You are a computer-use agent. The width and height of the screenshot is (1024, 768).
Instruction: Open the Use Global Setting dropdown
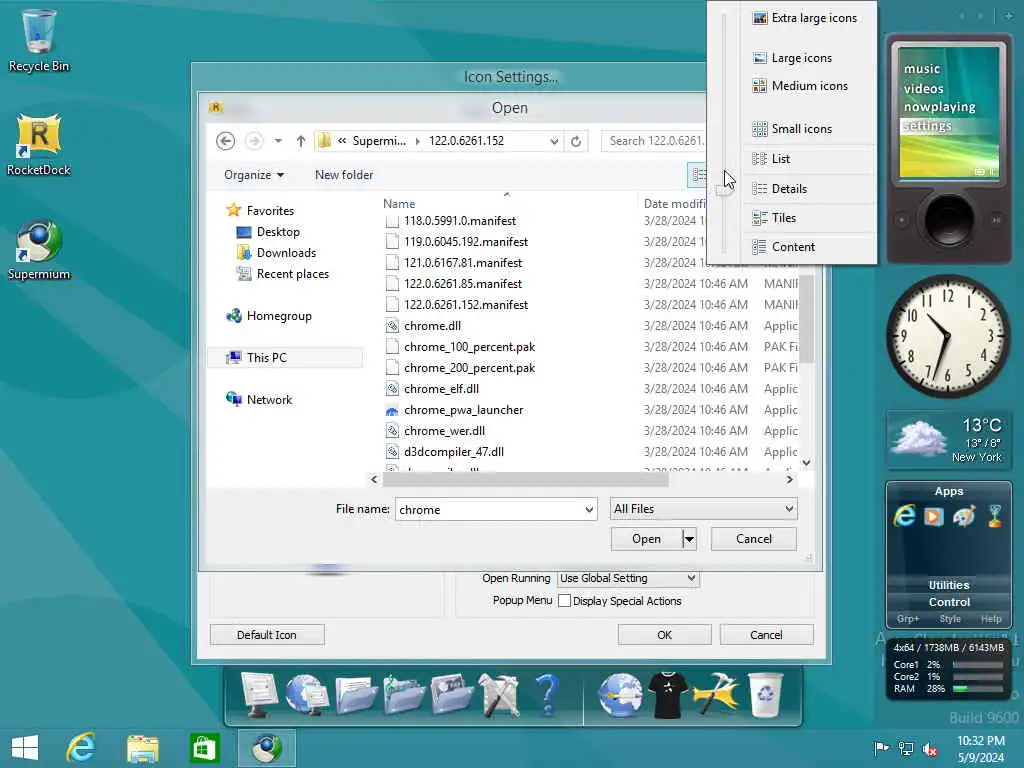(628, 579)
